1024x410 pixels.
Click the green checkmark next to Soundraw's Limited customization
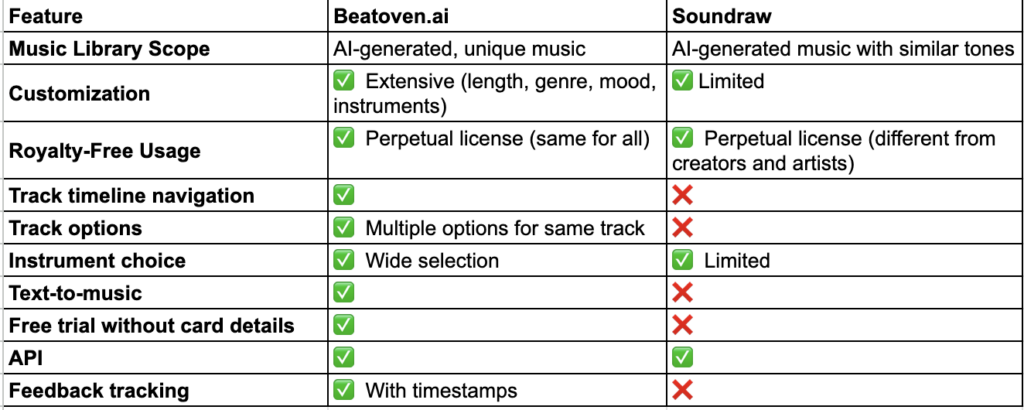684,81
